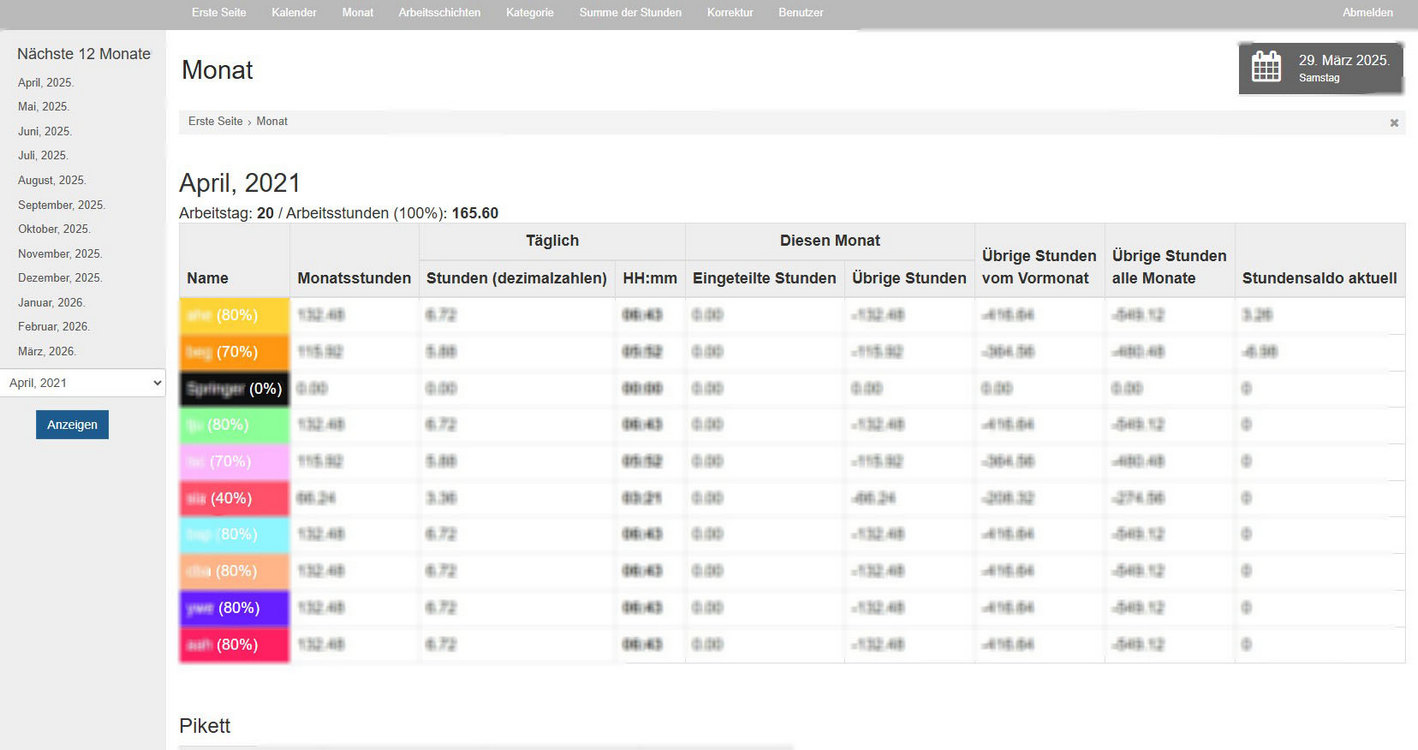The width and height of the screenshot is (1418, 750).
Task: Select März, 2026 in the sidebar
Action: coord(47,352)
